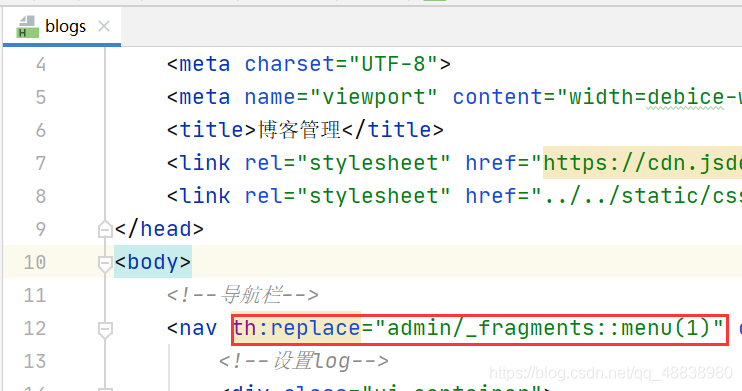Select line number 12 in gutter
This screenshot has height=391, width=742.
[35, 328]
